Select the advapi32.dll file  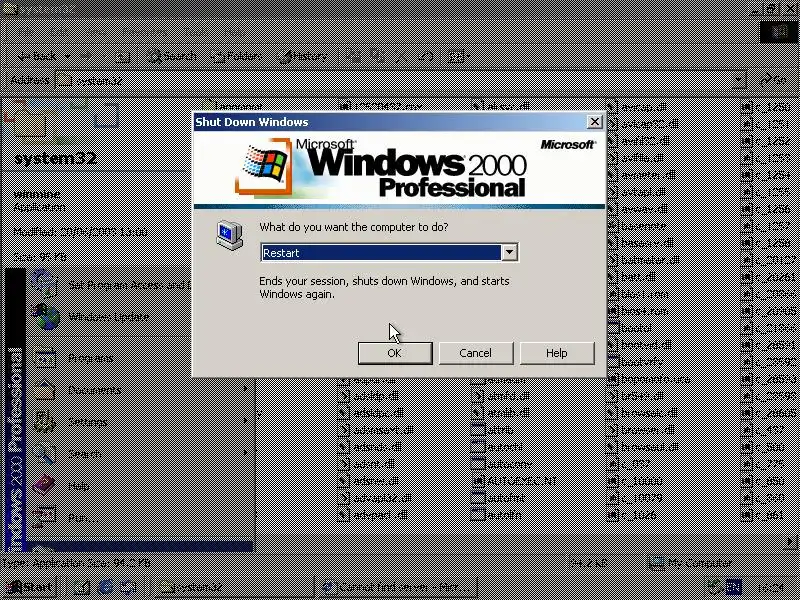[374, 498]
